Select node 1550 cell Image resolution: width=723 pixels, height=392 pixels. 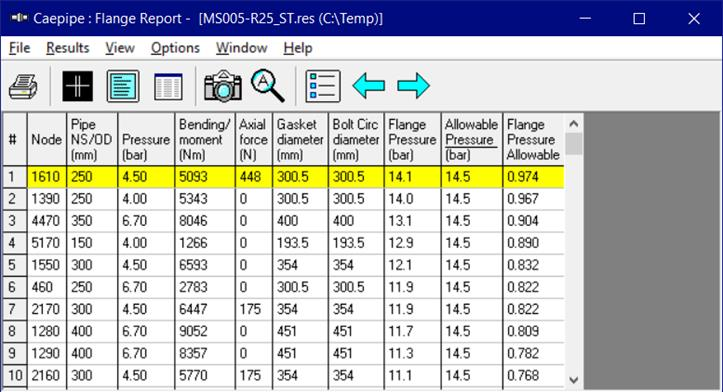47,265
